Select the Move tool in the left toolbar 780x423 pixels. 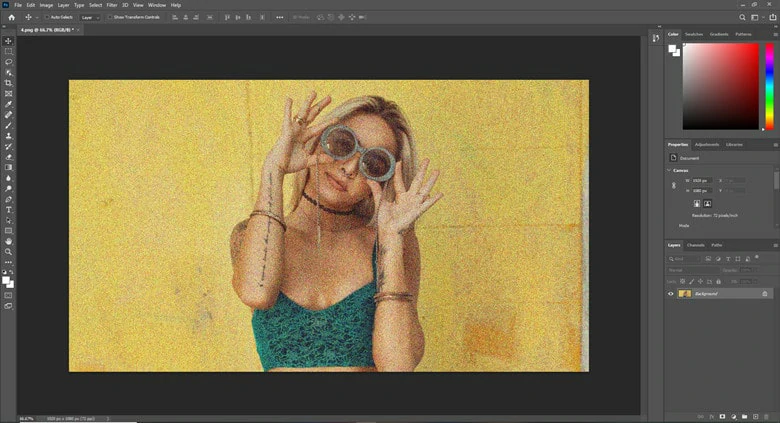click(8, 41)
